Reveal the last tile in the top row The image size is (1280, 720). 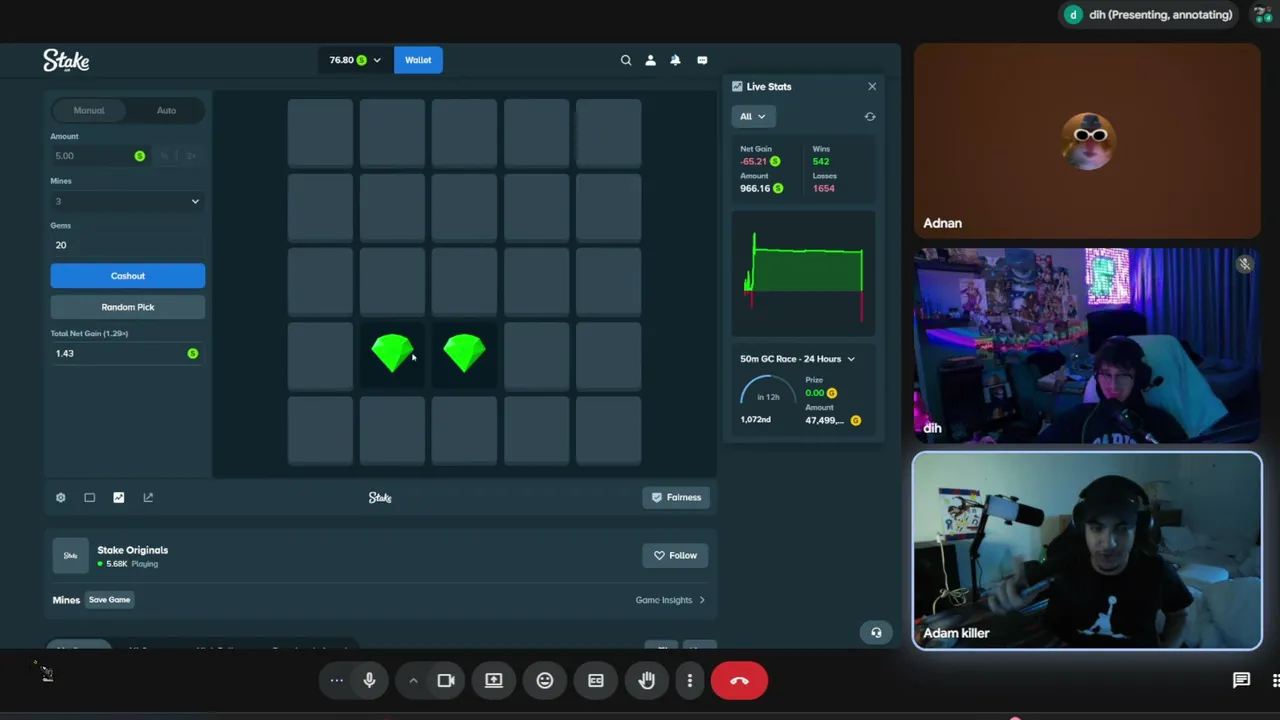608,133
